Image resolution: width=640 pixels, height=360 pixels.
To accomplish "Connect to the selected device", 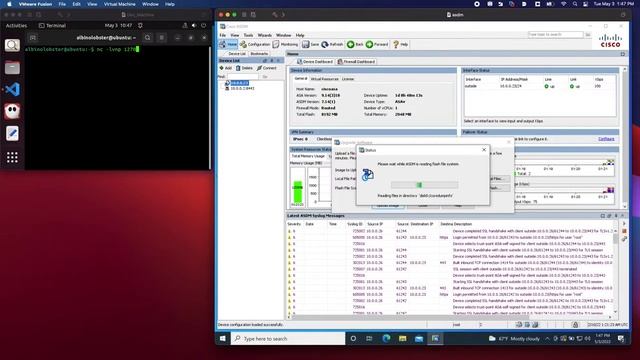I will click(x=267, y=68).
